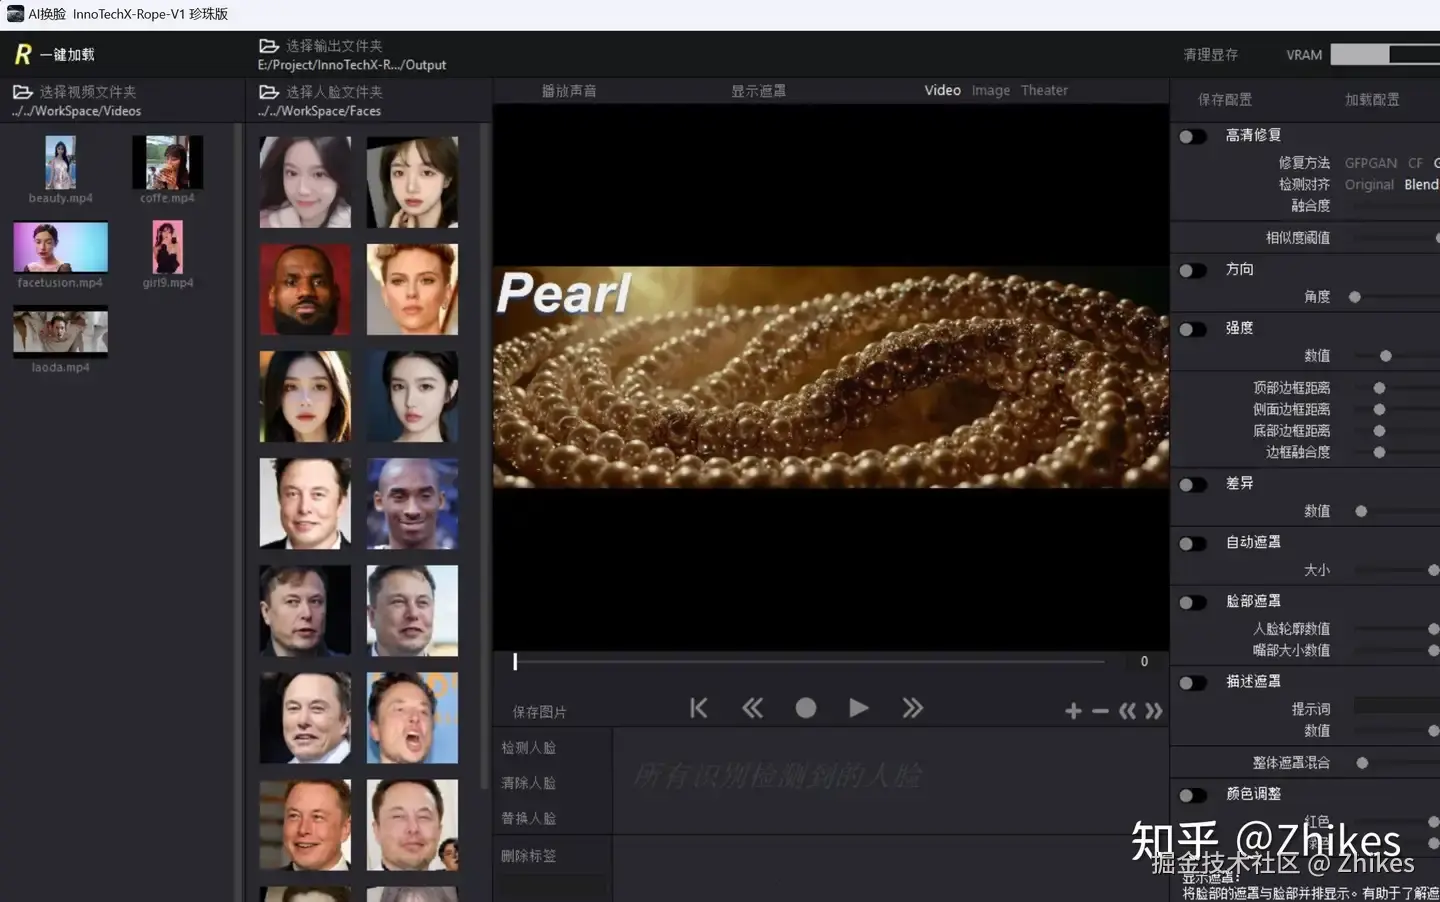
Task: Select GFPGAN restoration method
Action: [x=1371, y=163]
